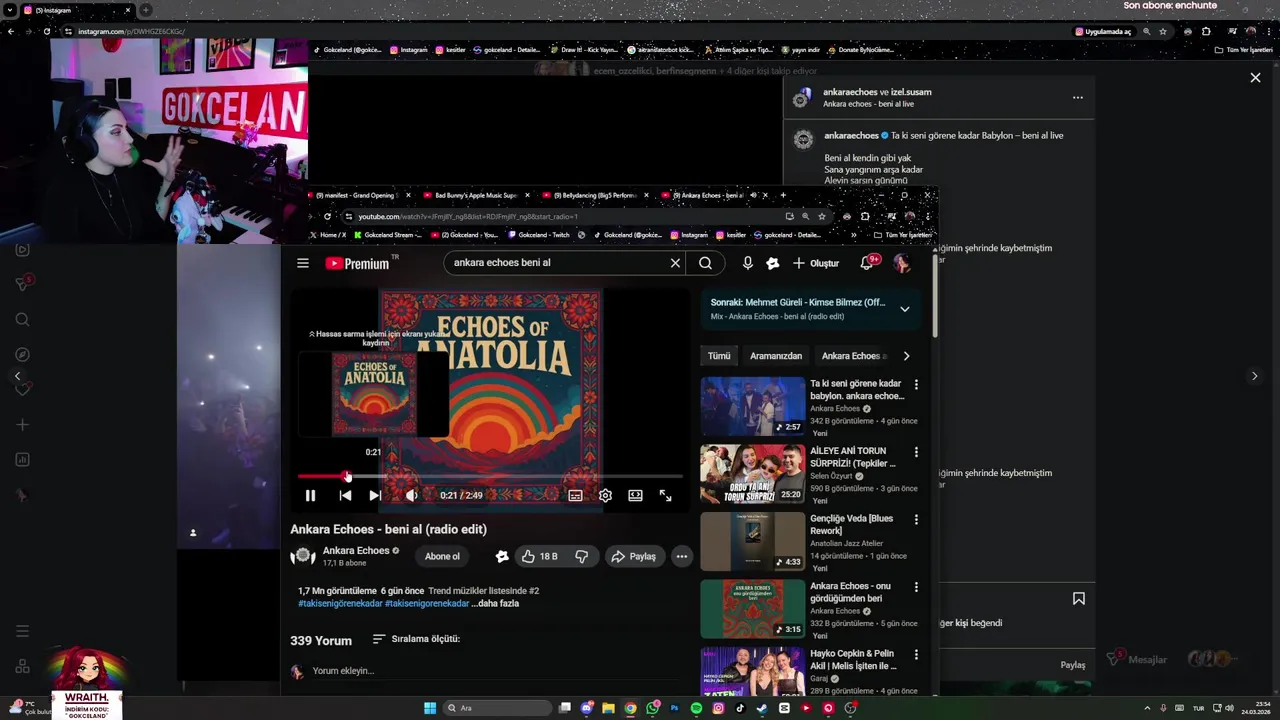Show more filter chips with arrow
The width and height of the screenshot is (1280, 720).
coord(906,356)
